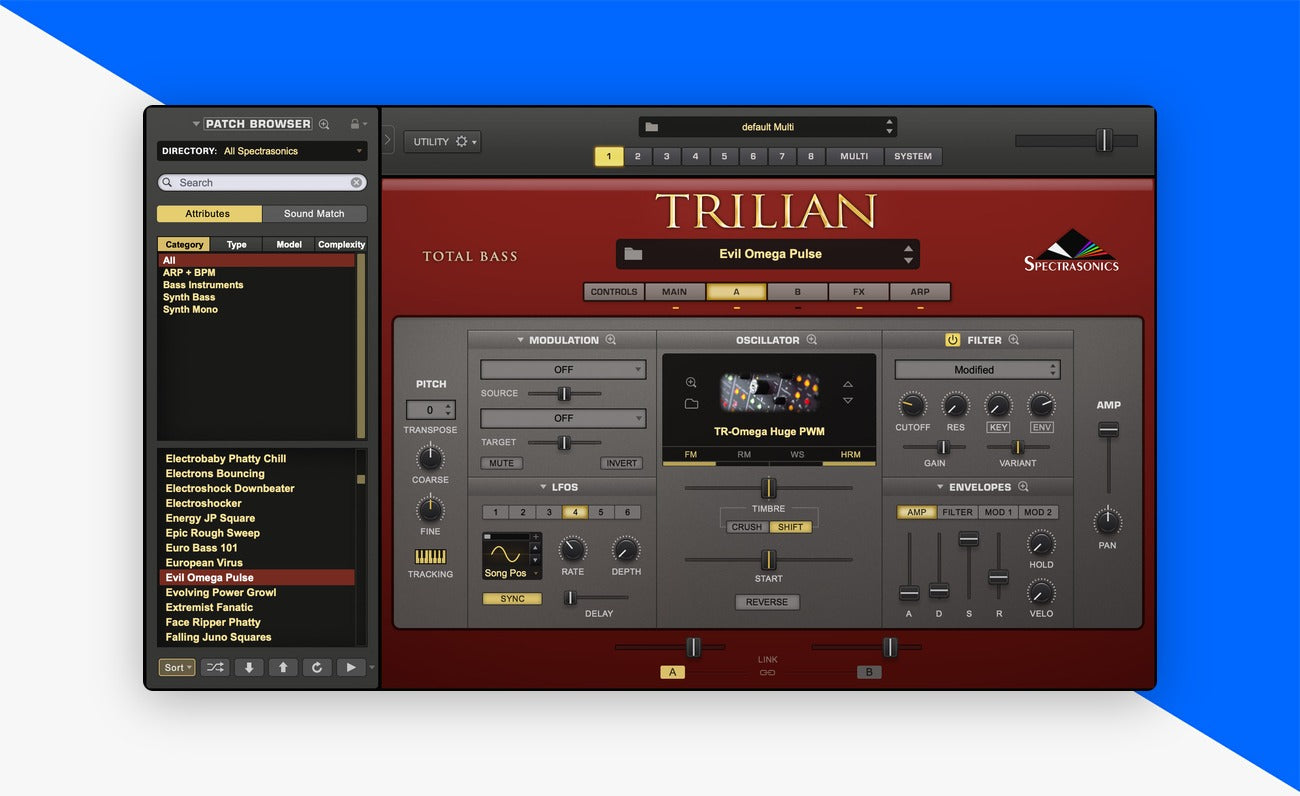Toggle modulation MUTE

[501, 463]
